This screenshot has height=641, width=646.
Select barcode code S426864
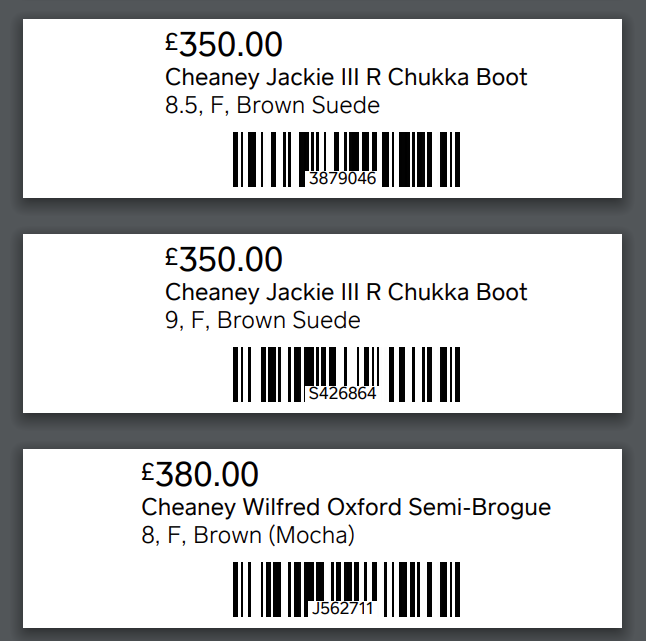343,394
